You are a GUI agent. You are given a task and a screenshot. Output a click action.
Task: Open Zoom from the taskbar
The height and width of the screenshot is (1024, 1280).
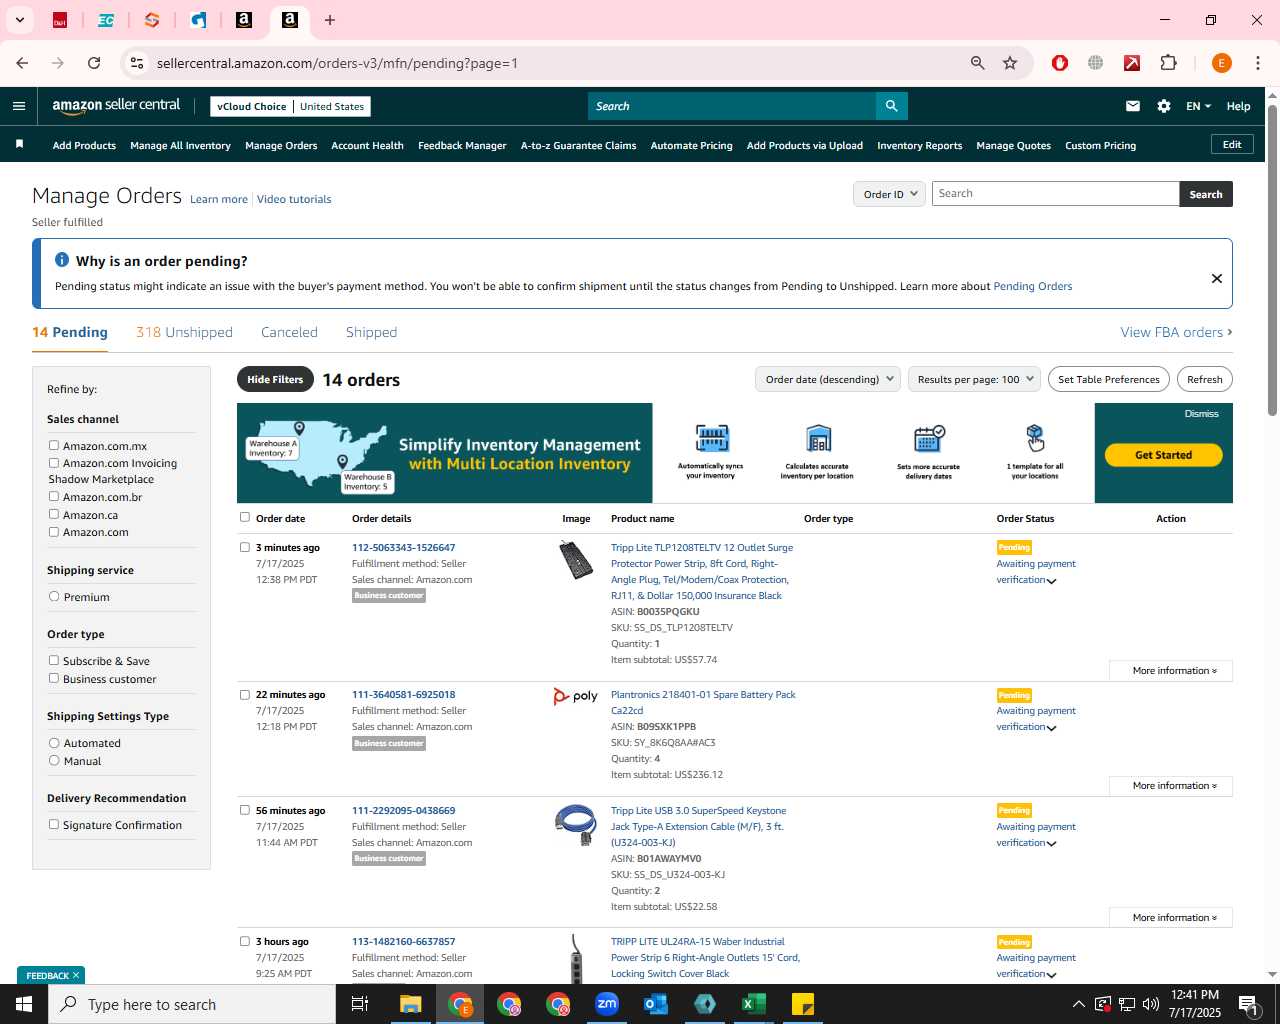click(x=607, y=1004)
